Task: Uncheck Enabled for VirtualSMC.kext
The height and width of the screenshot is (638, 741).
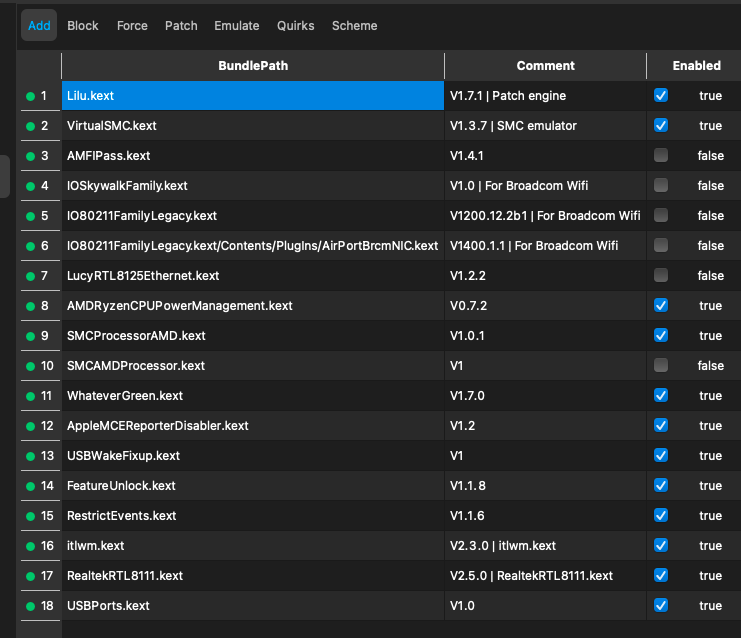Action: click(661, 125)
